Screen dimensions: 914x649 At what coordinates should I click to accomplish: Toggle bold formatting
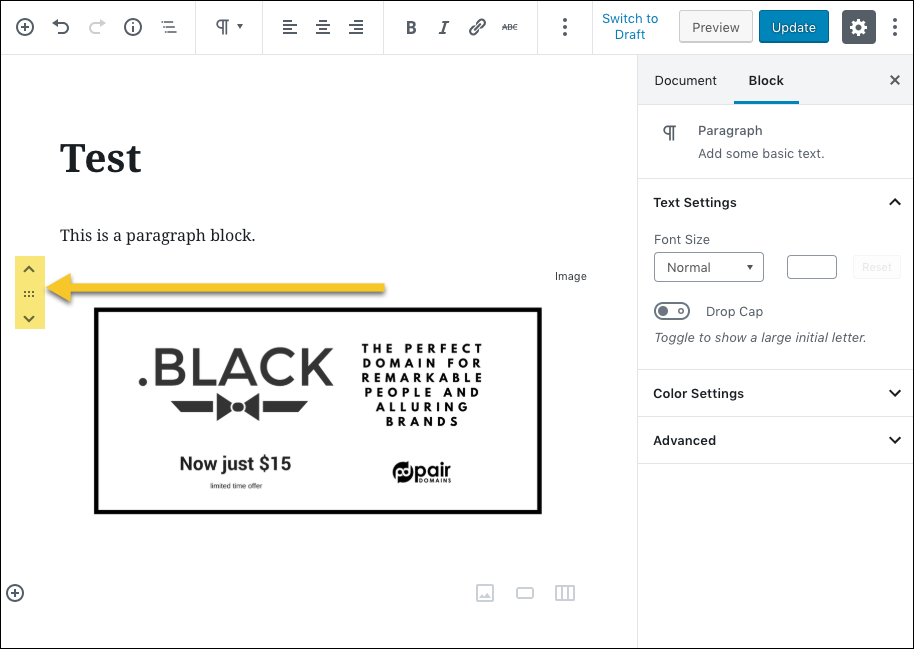pyautogui.click(x=411, y=27)
